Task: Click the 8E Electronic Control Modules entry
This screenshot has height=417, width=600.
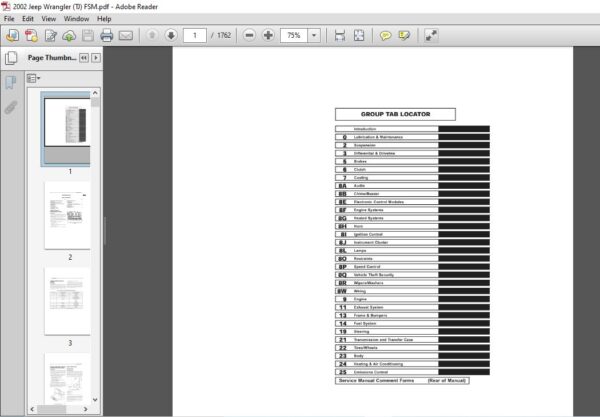Action: (412, 202)
